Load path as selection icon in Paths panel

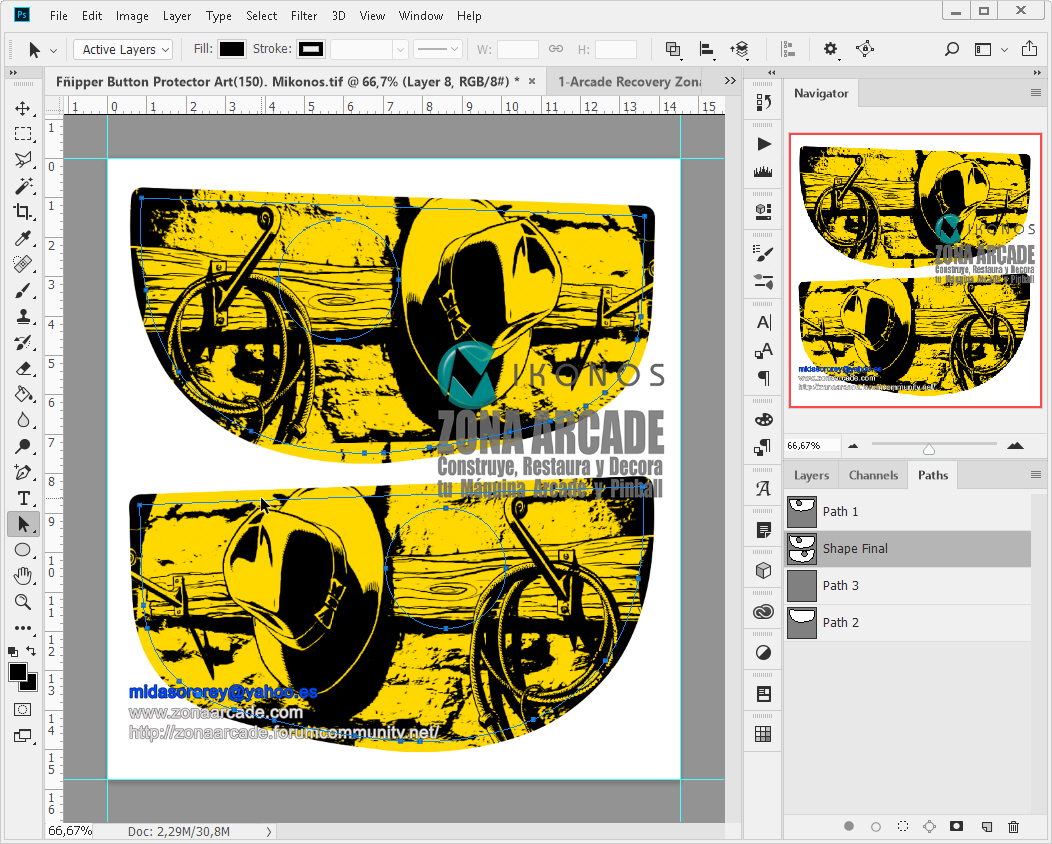point(903,826)
